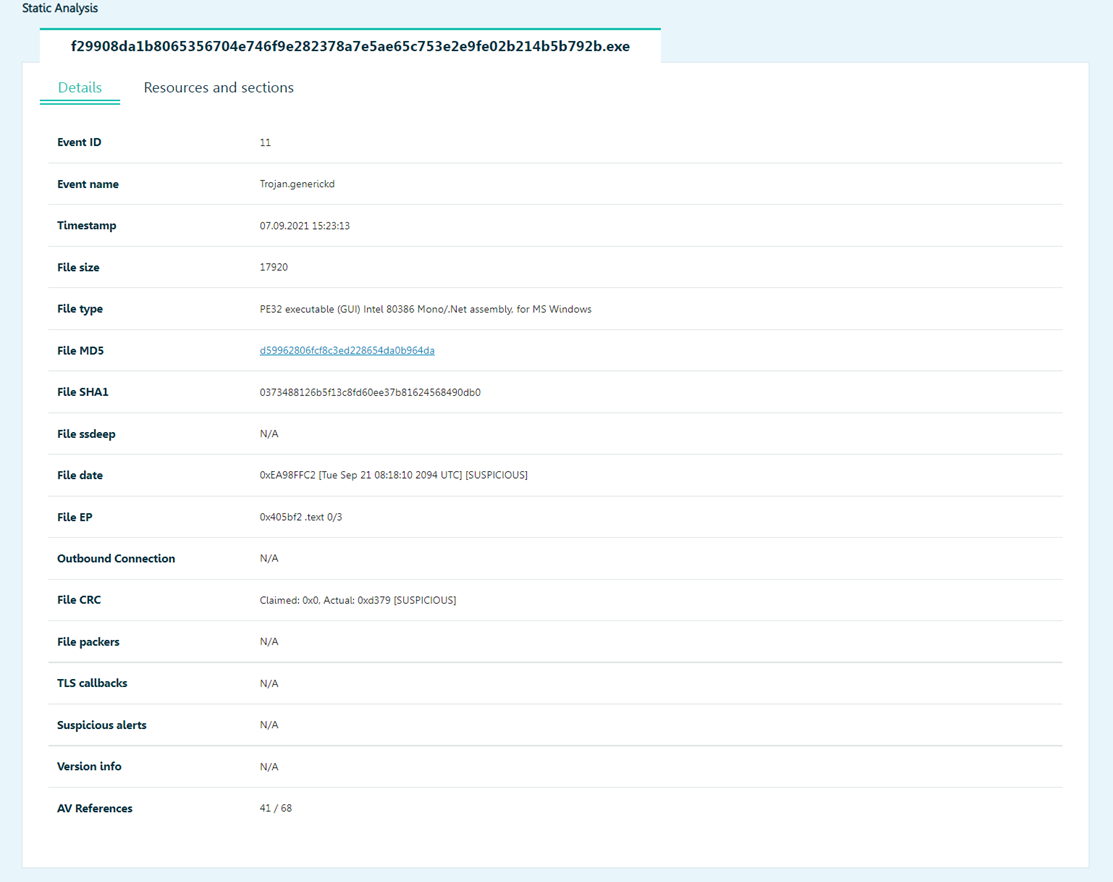1113x882 pixels.
Task: Switch to the Details tab
Action: click(80, 88)
